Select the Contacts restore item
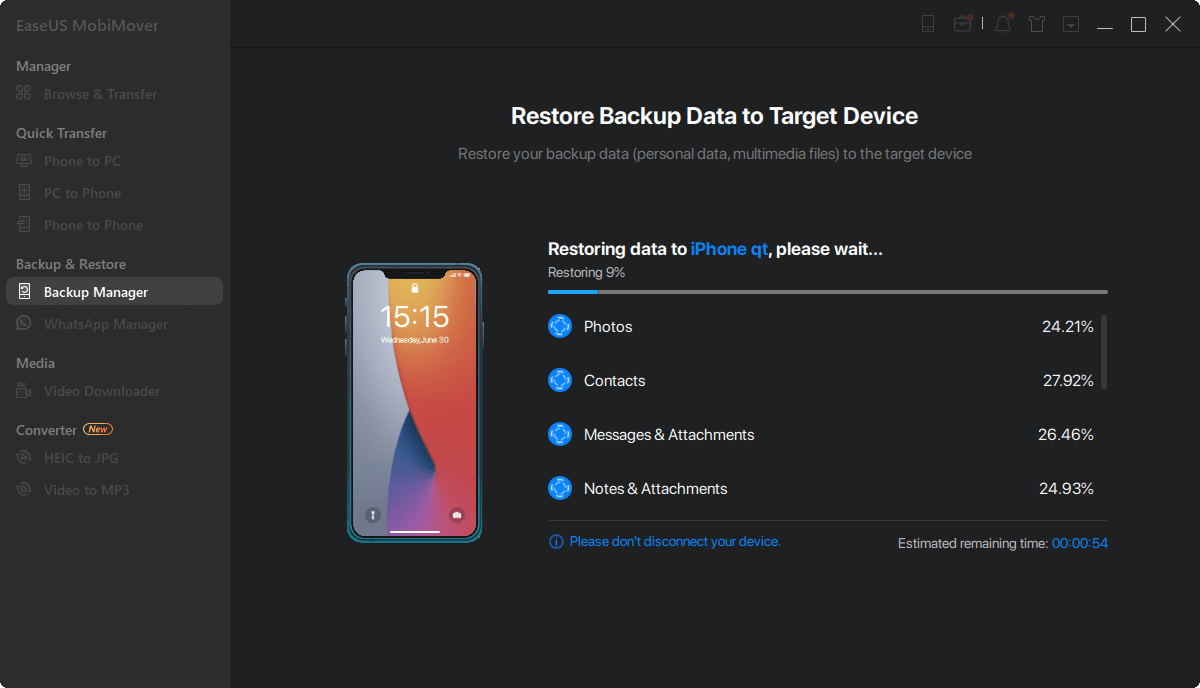Image resolution: width=1200 pixels, height=688 pixels. pos(614,380)
